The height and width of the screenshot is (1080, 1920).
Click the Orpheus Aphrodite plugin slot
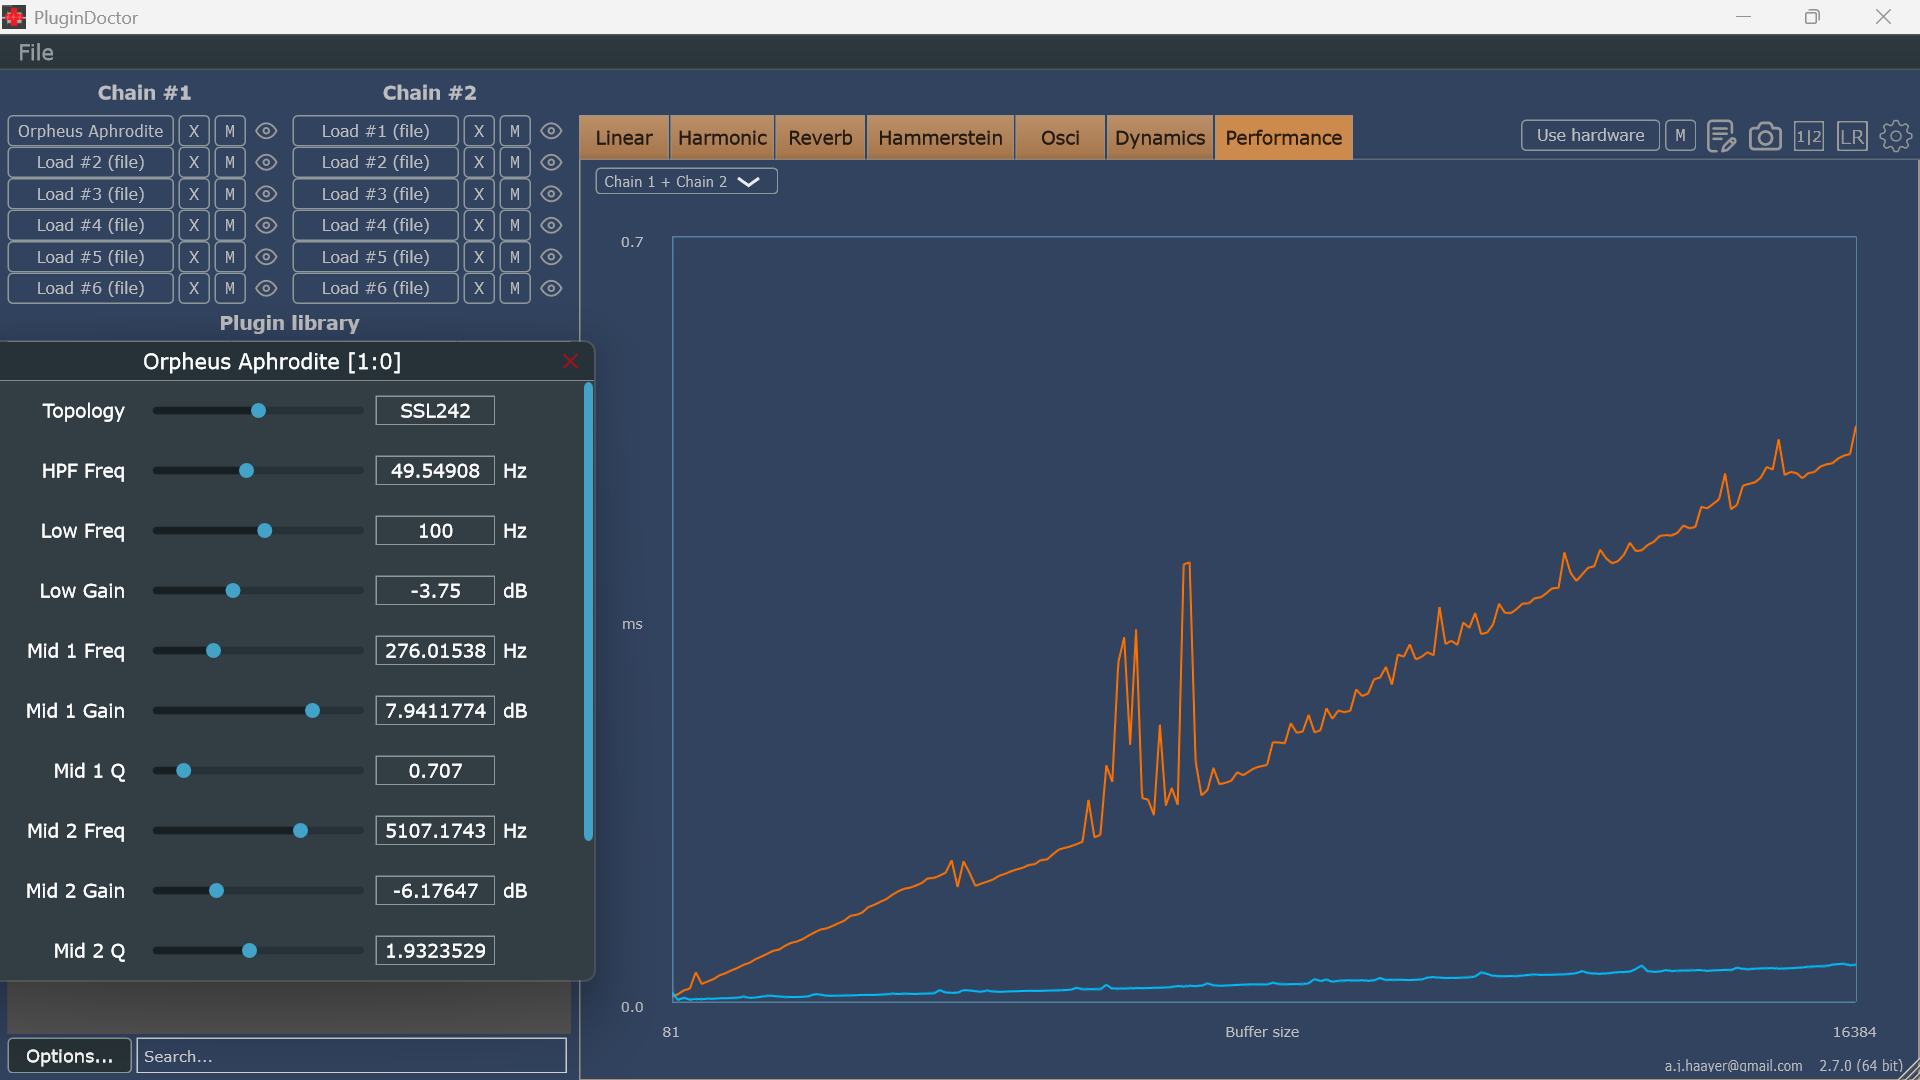(x=91, y=131)
